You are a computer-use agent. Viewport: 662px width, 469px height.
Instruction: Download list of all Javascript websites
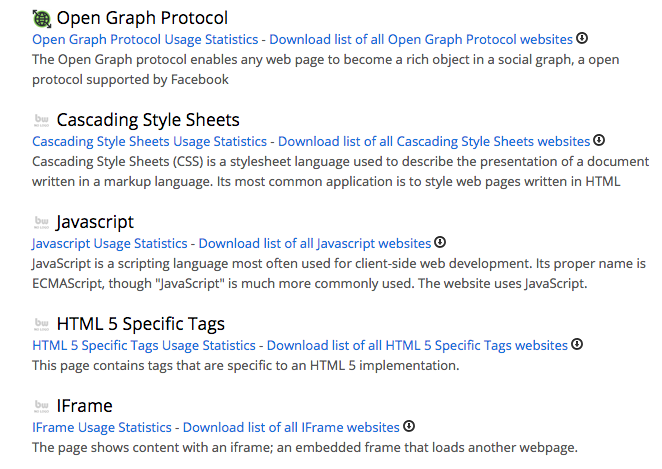(315, 244)
